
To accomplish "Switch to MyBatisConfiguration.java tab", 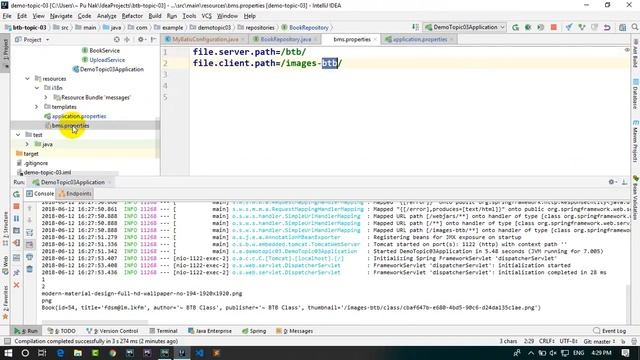I will (x=205, y=40).
